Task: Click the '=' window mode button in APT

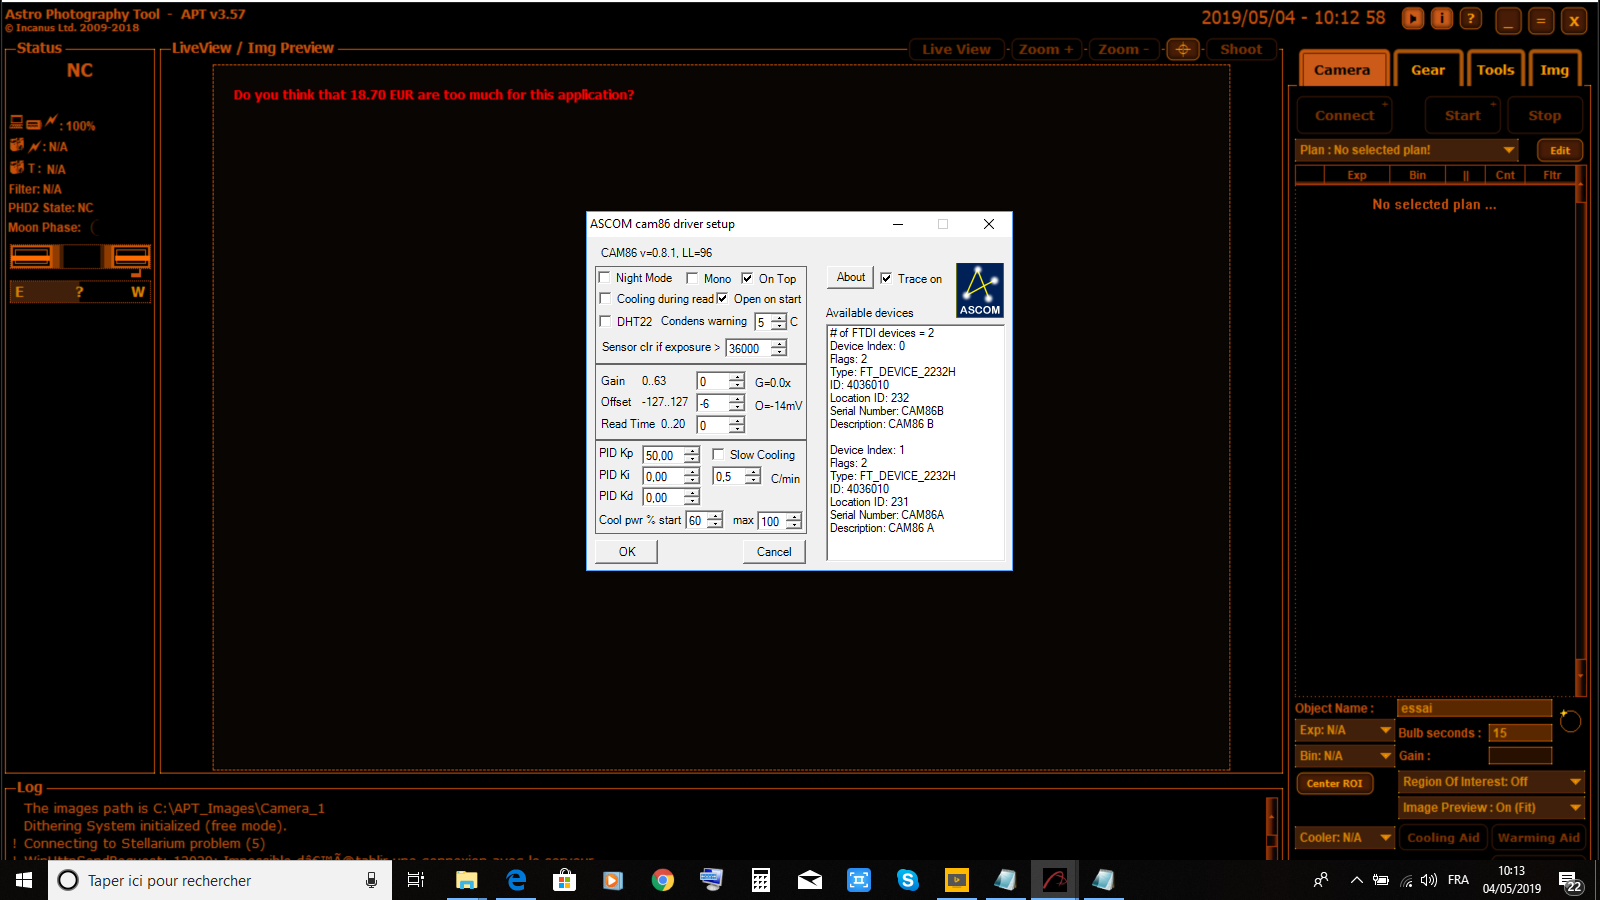Action: (1541, 21)
